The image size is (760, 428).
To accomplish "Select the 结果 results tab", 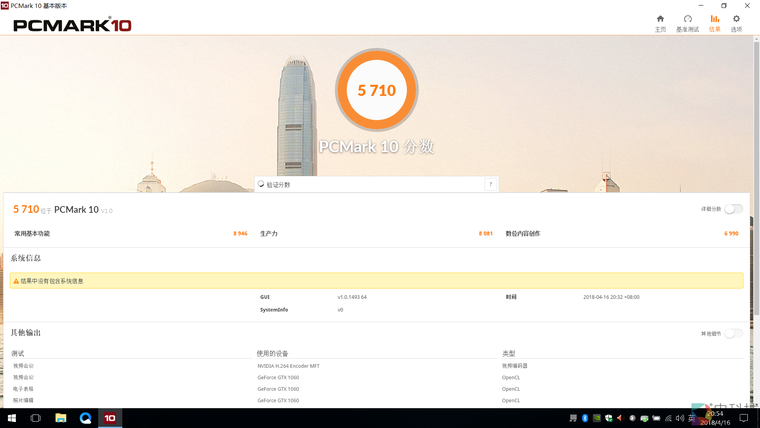I will pos(714,23).
